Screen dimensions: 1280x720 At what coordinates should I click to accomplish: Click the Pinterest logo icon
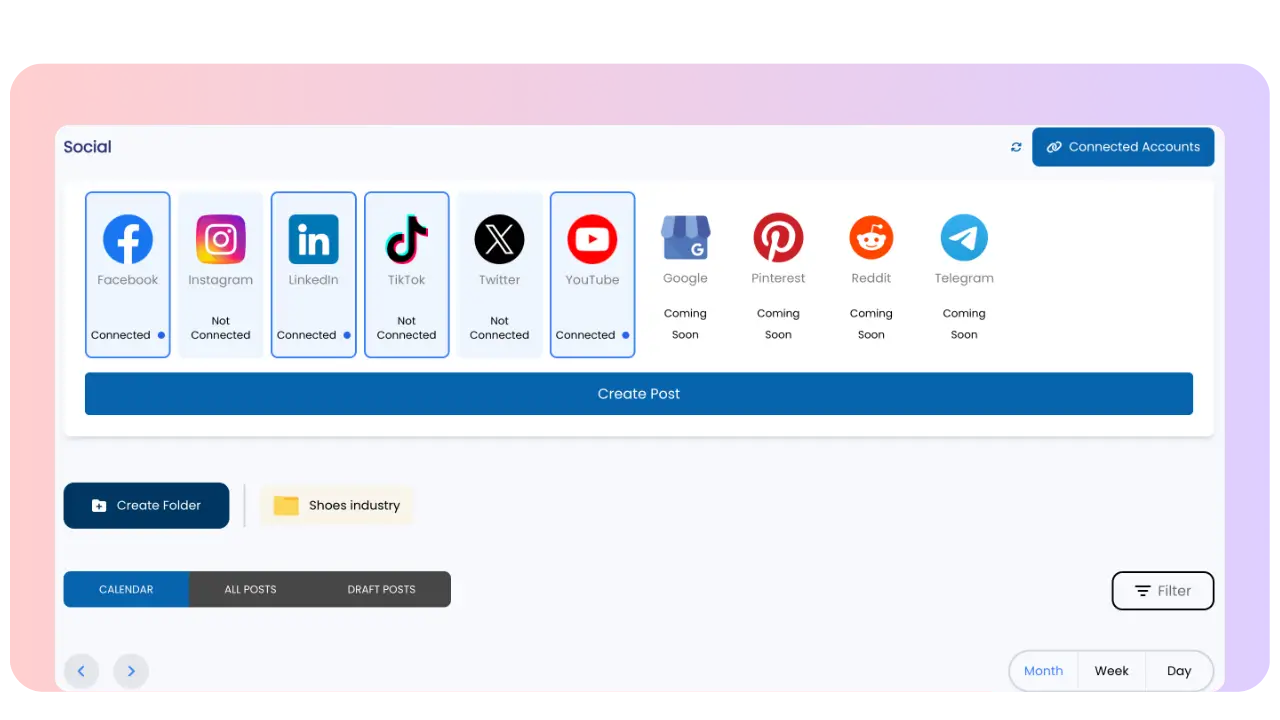click(x=778, y=237)
